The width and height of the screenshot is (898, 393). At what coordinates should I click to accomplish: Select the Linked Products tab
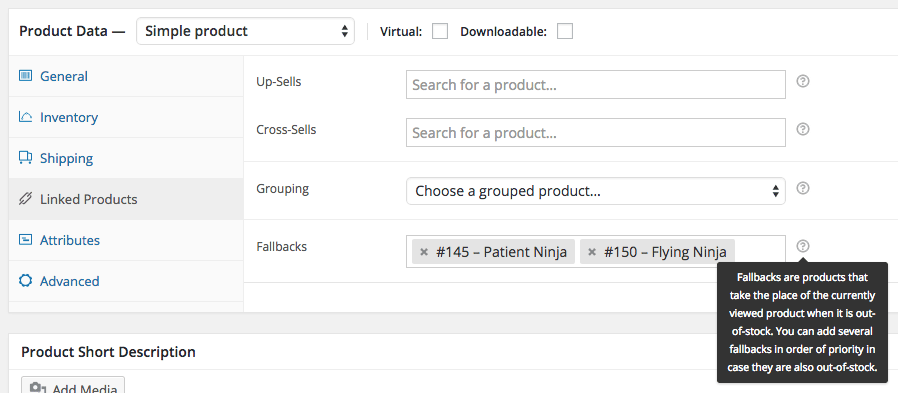click(126, 199)
